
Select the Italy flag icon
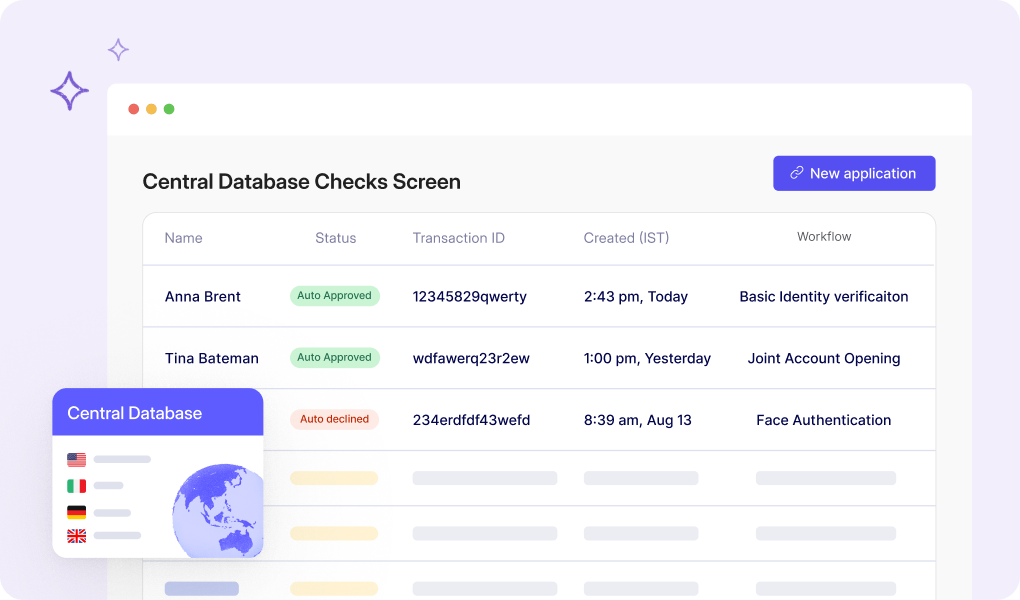(76, 485)
